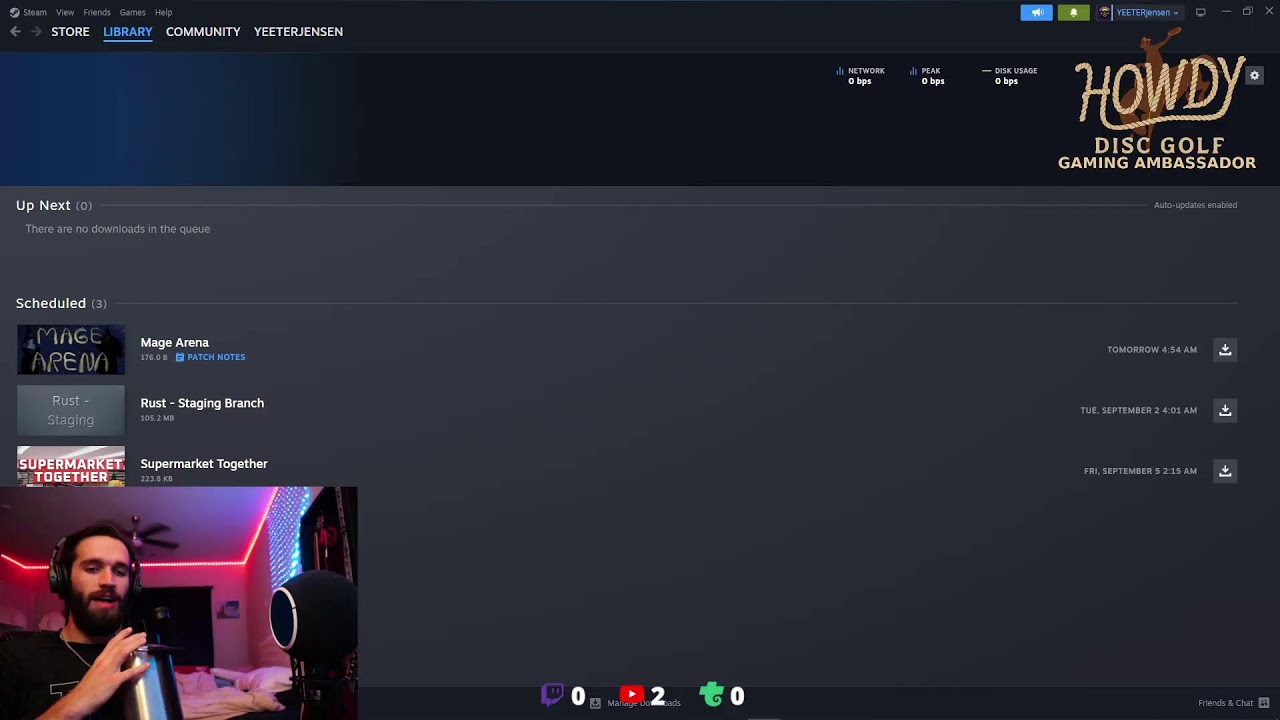Viewport: 1280px width, 720px height.
Task: Click the NETWORK speed stat
Action: pyautogui.click(x=860, y=76)
